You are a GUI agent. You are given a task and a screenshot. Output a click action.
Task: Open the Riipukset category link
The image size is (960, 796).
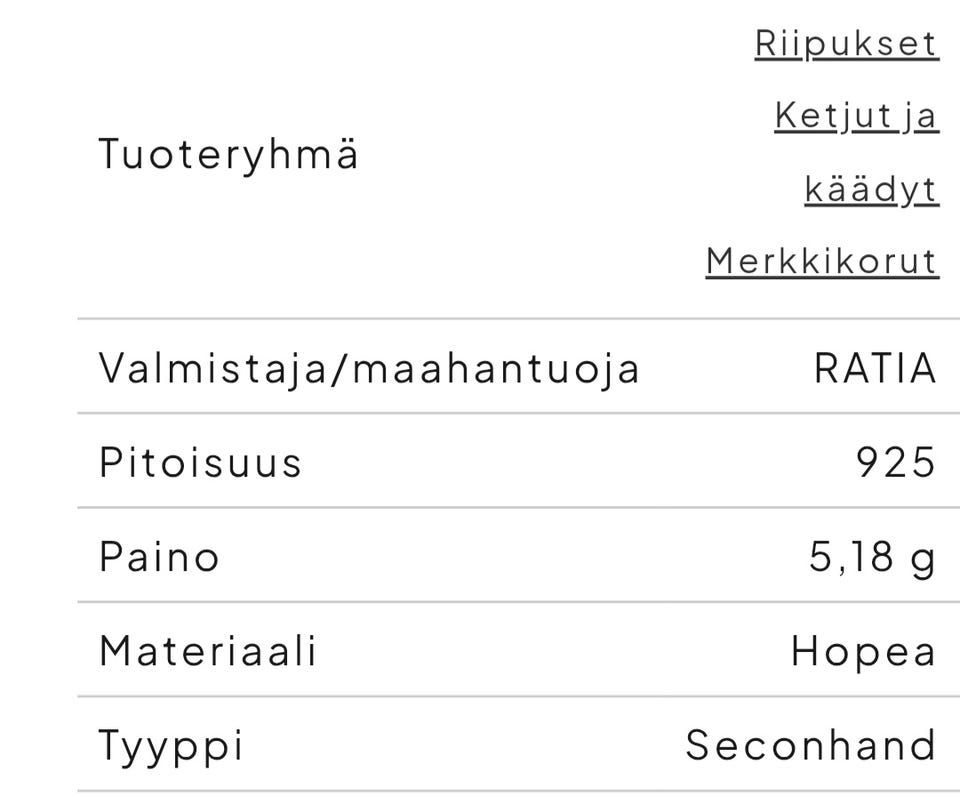845,44
